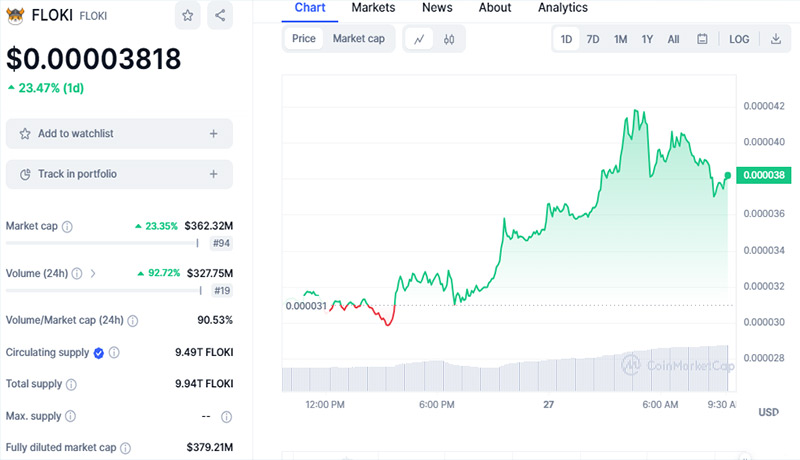Open the calendar date range picker
The width and height of the screenshot is (800, 460).
pyautogui.click(x=702, y=39)
